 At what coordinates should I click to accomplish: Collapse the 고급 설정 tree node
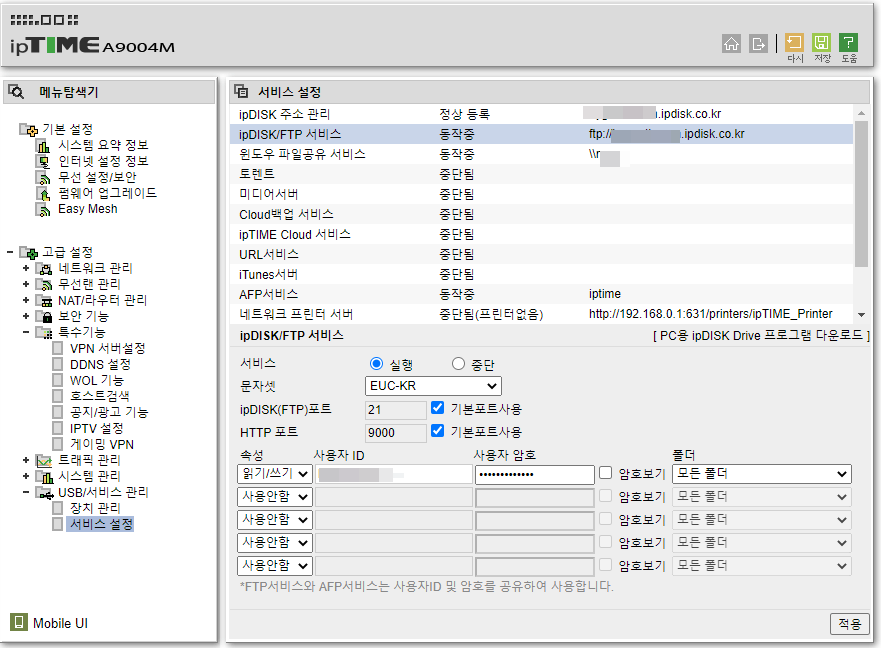coord(10,252)
